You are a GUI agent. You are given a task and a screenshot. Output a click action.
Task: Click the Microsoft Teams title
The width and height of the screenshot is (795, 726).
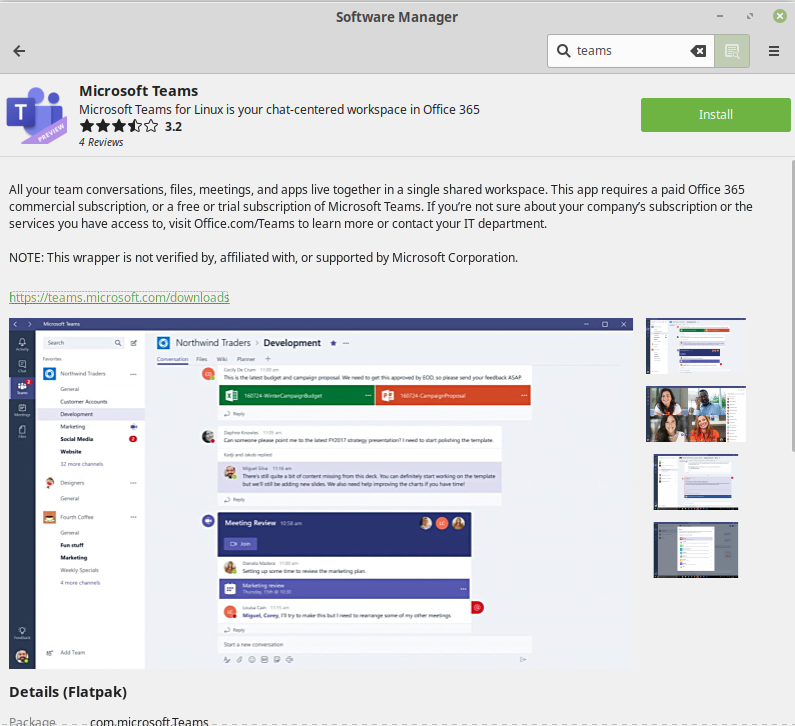click(138, 91)
